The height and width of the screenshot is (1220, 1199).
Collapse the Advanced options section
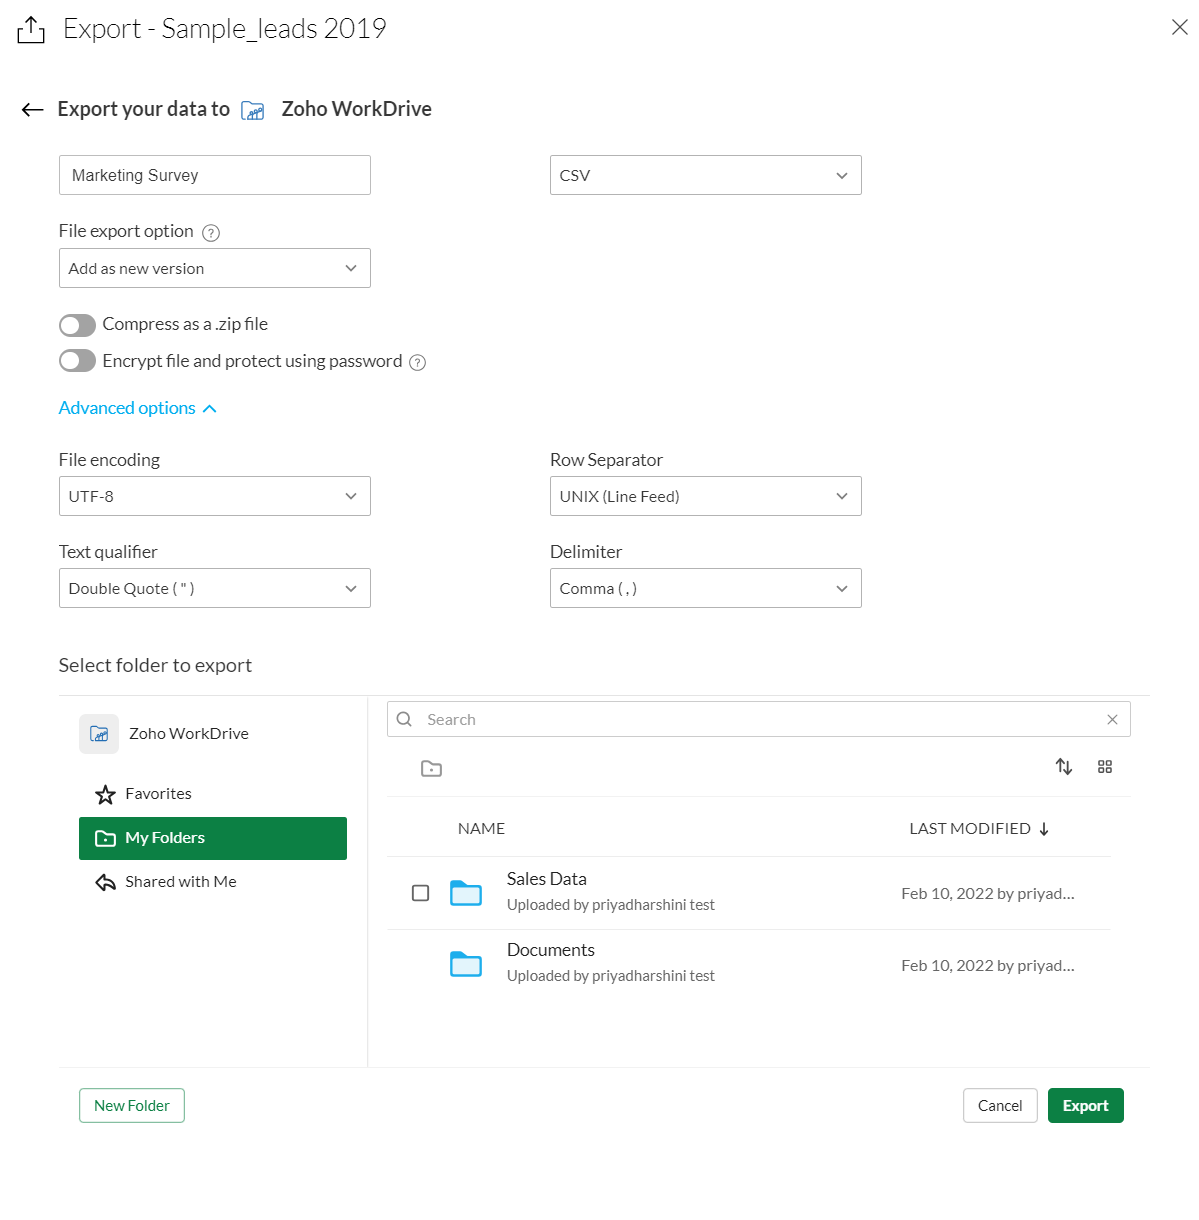[x=138, y=408]
